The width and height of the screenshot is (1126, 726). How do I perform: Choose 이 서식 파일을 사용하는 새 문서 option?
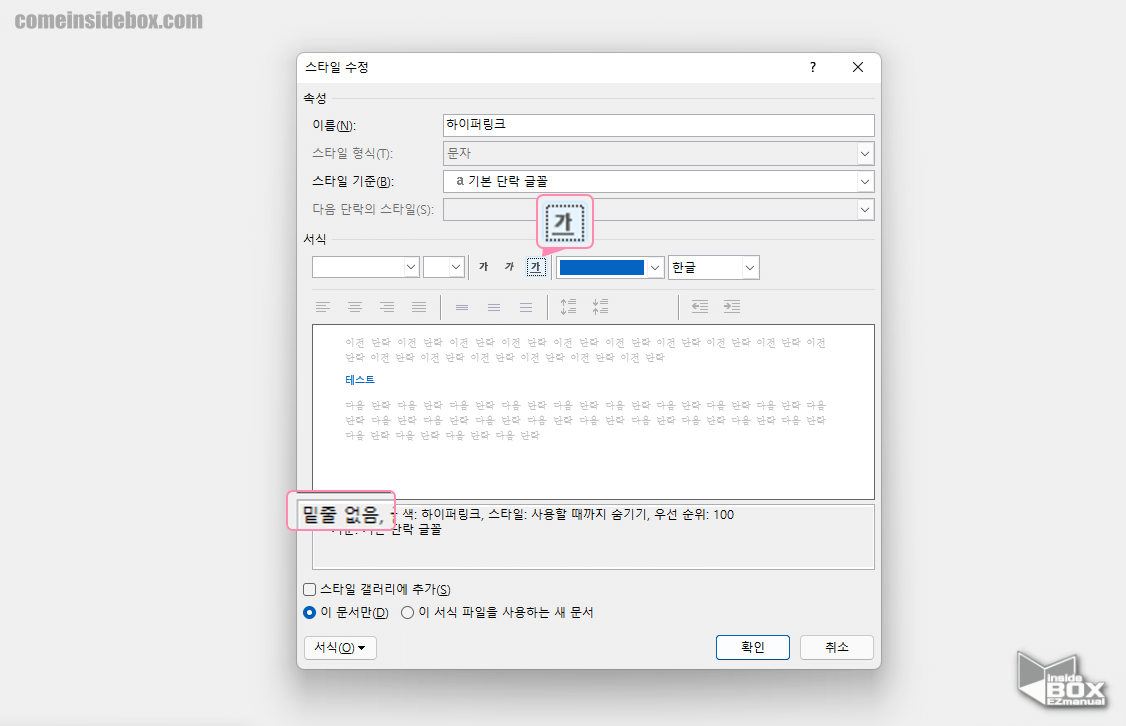408,613
